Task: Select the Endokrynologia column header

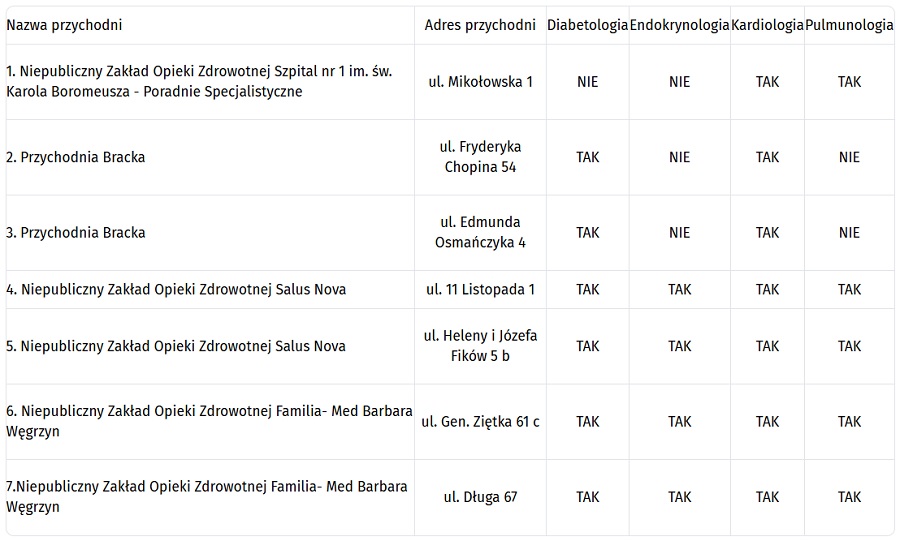Action: (x=679, y=25)
